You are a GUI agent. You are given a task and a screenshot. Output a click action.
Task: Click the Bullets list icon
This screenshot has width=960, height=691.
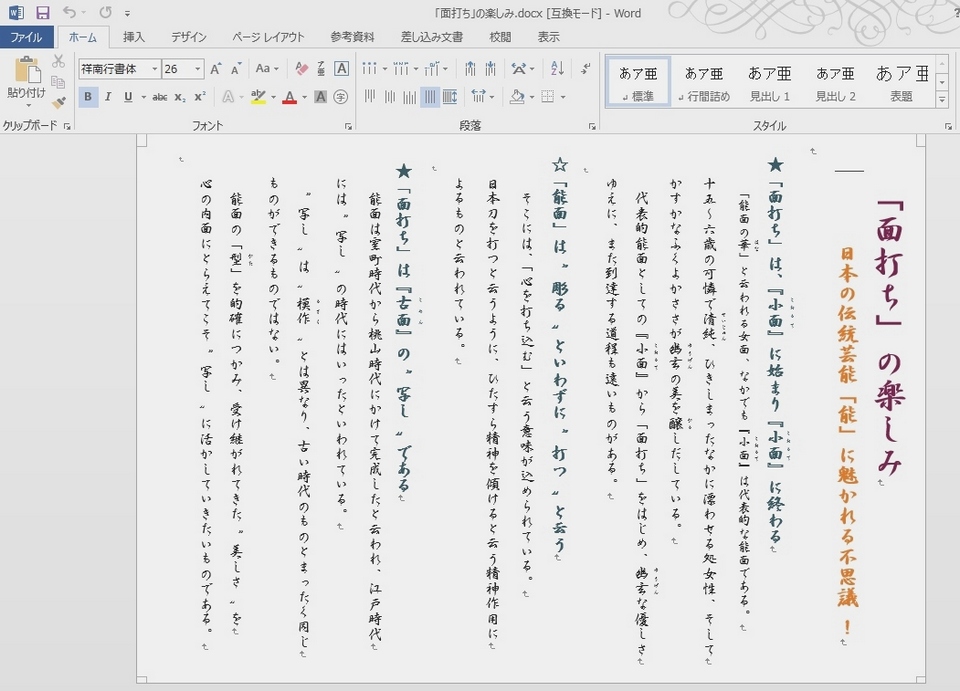coord(369,69)
